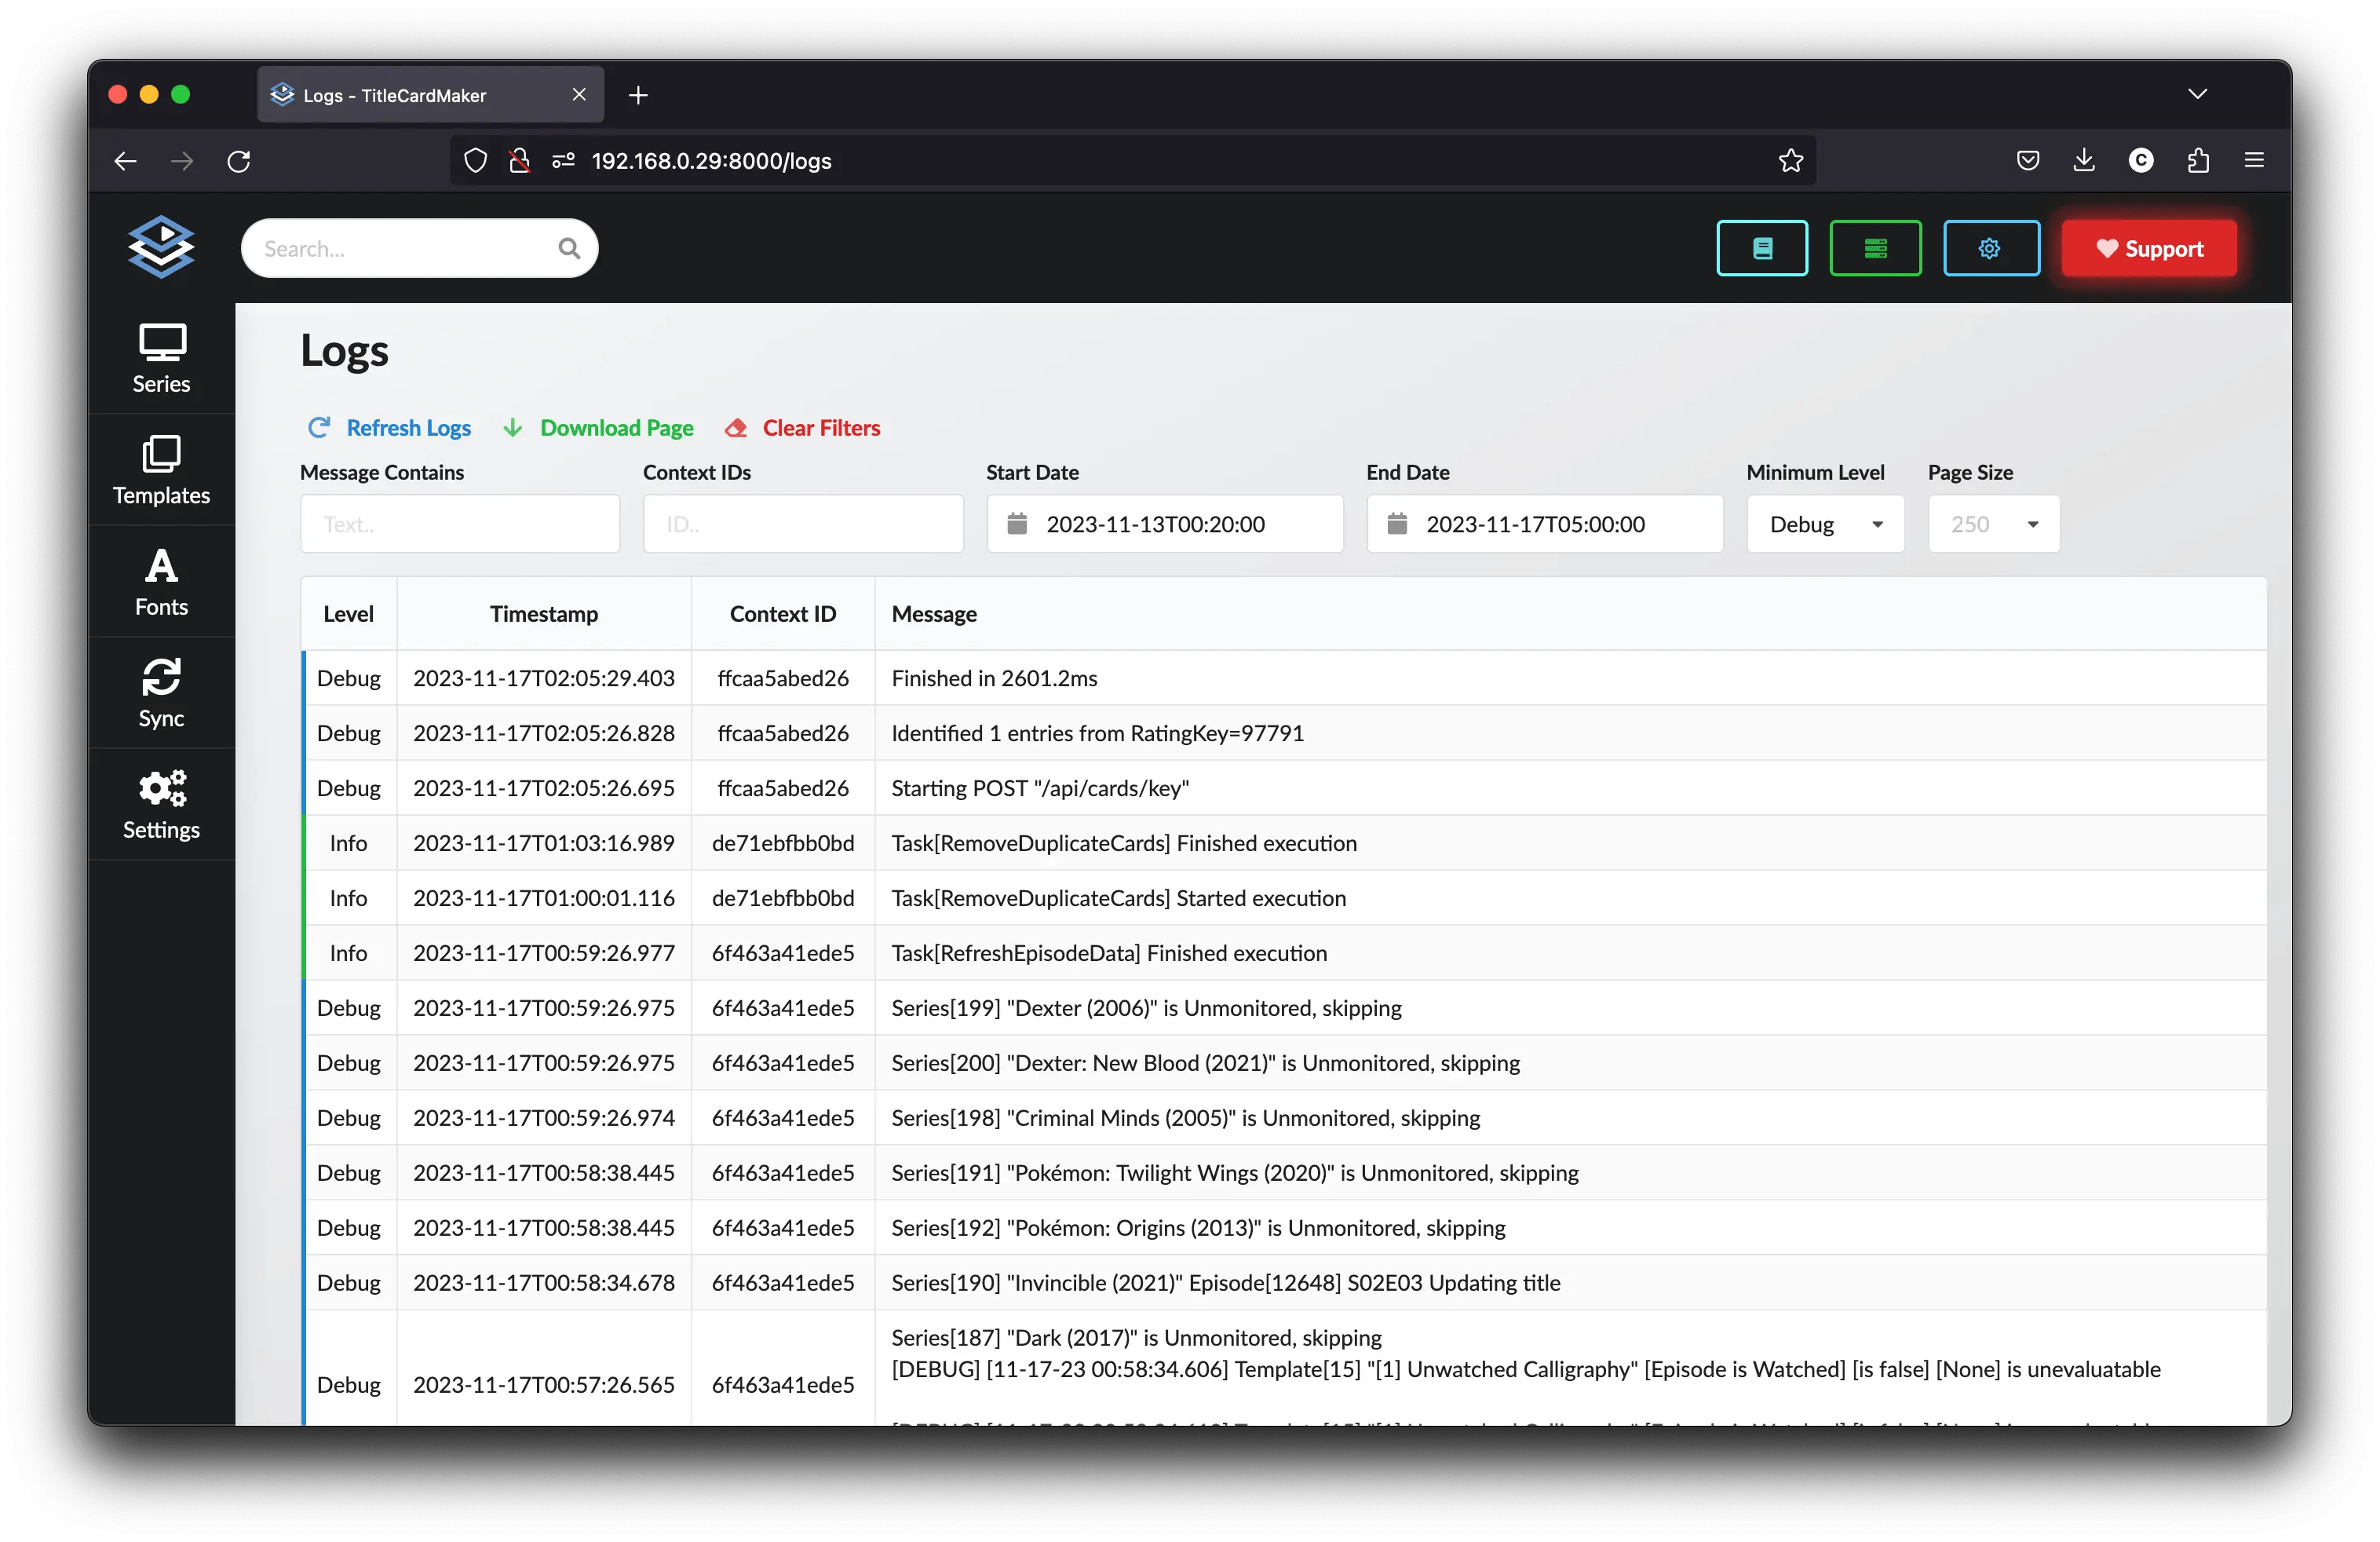Screen dimensions: 2380x1542
Task: Click inside the Context IDs input field
Action: (x=802, y=523)
